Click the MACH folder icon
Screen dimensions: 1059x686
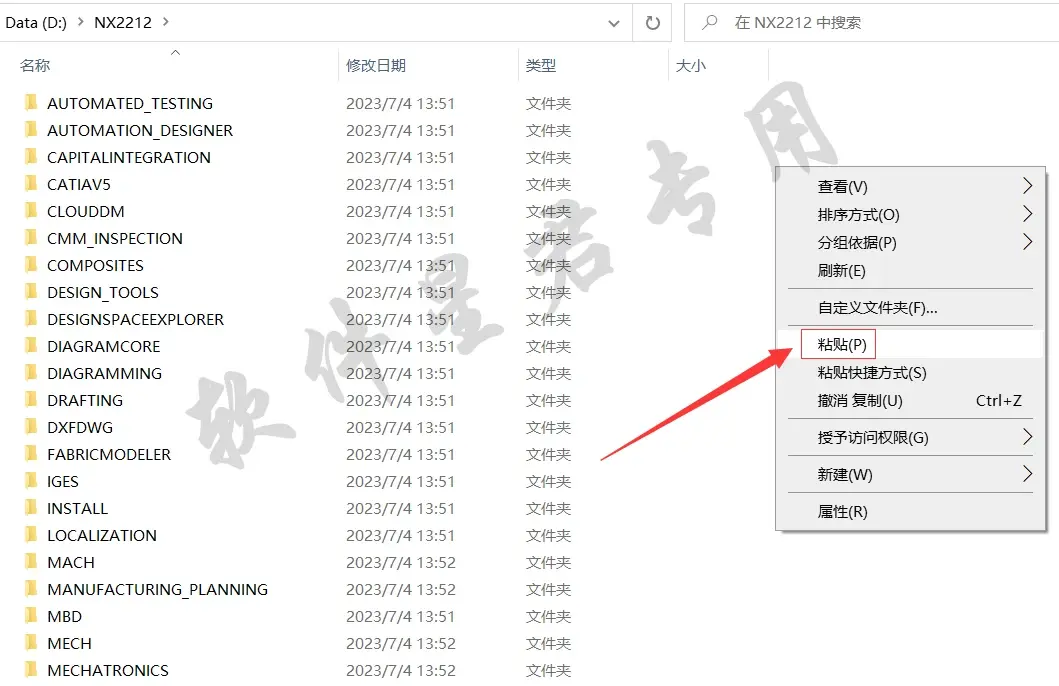point(30,562)
